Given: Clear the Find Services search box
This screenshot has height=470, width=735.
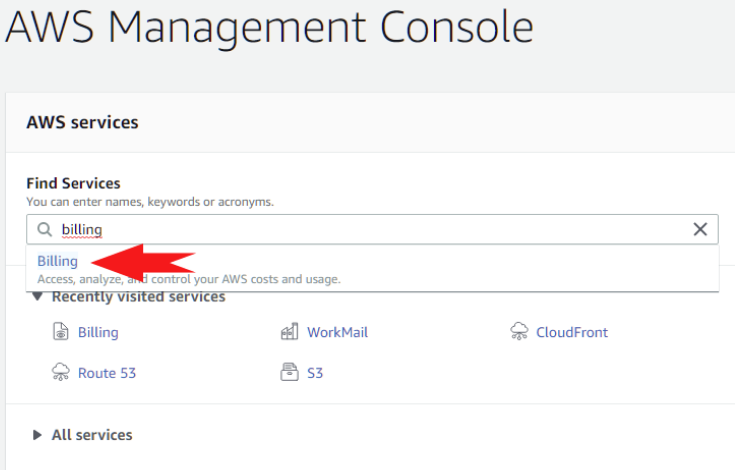Looking at the screenshot, I should tap(700, 229).
